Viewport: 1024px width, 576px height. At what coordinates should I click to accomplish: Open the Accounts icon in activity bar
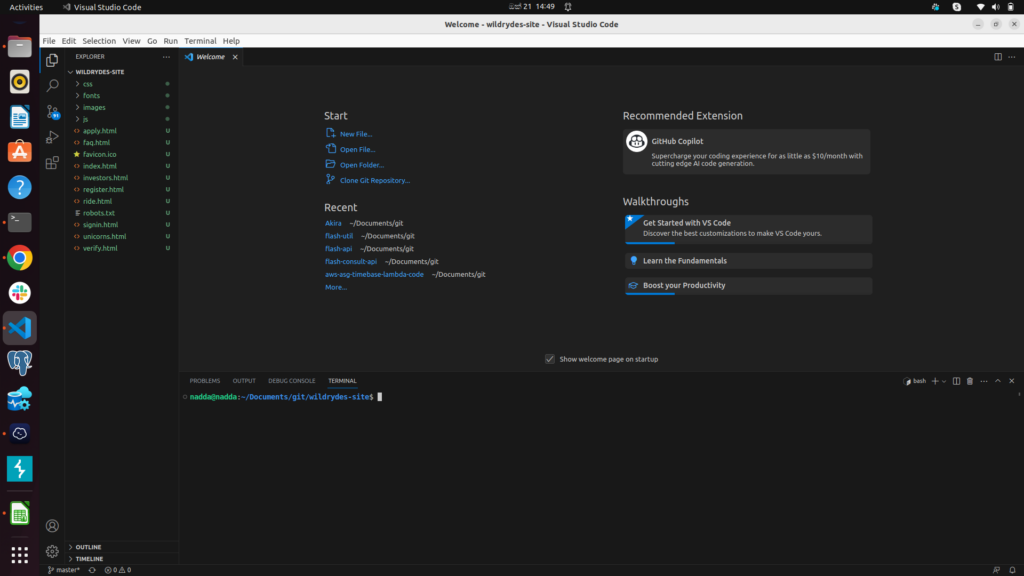[x=52, y=525]
